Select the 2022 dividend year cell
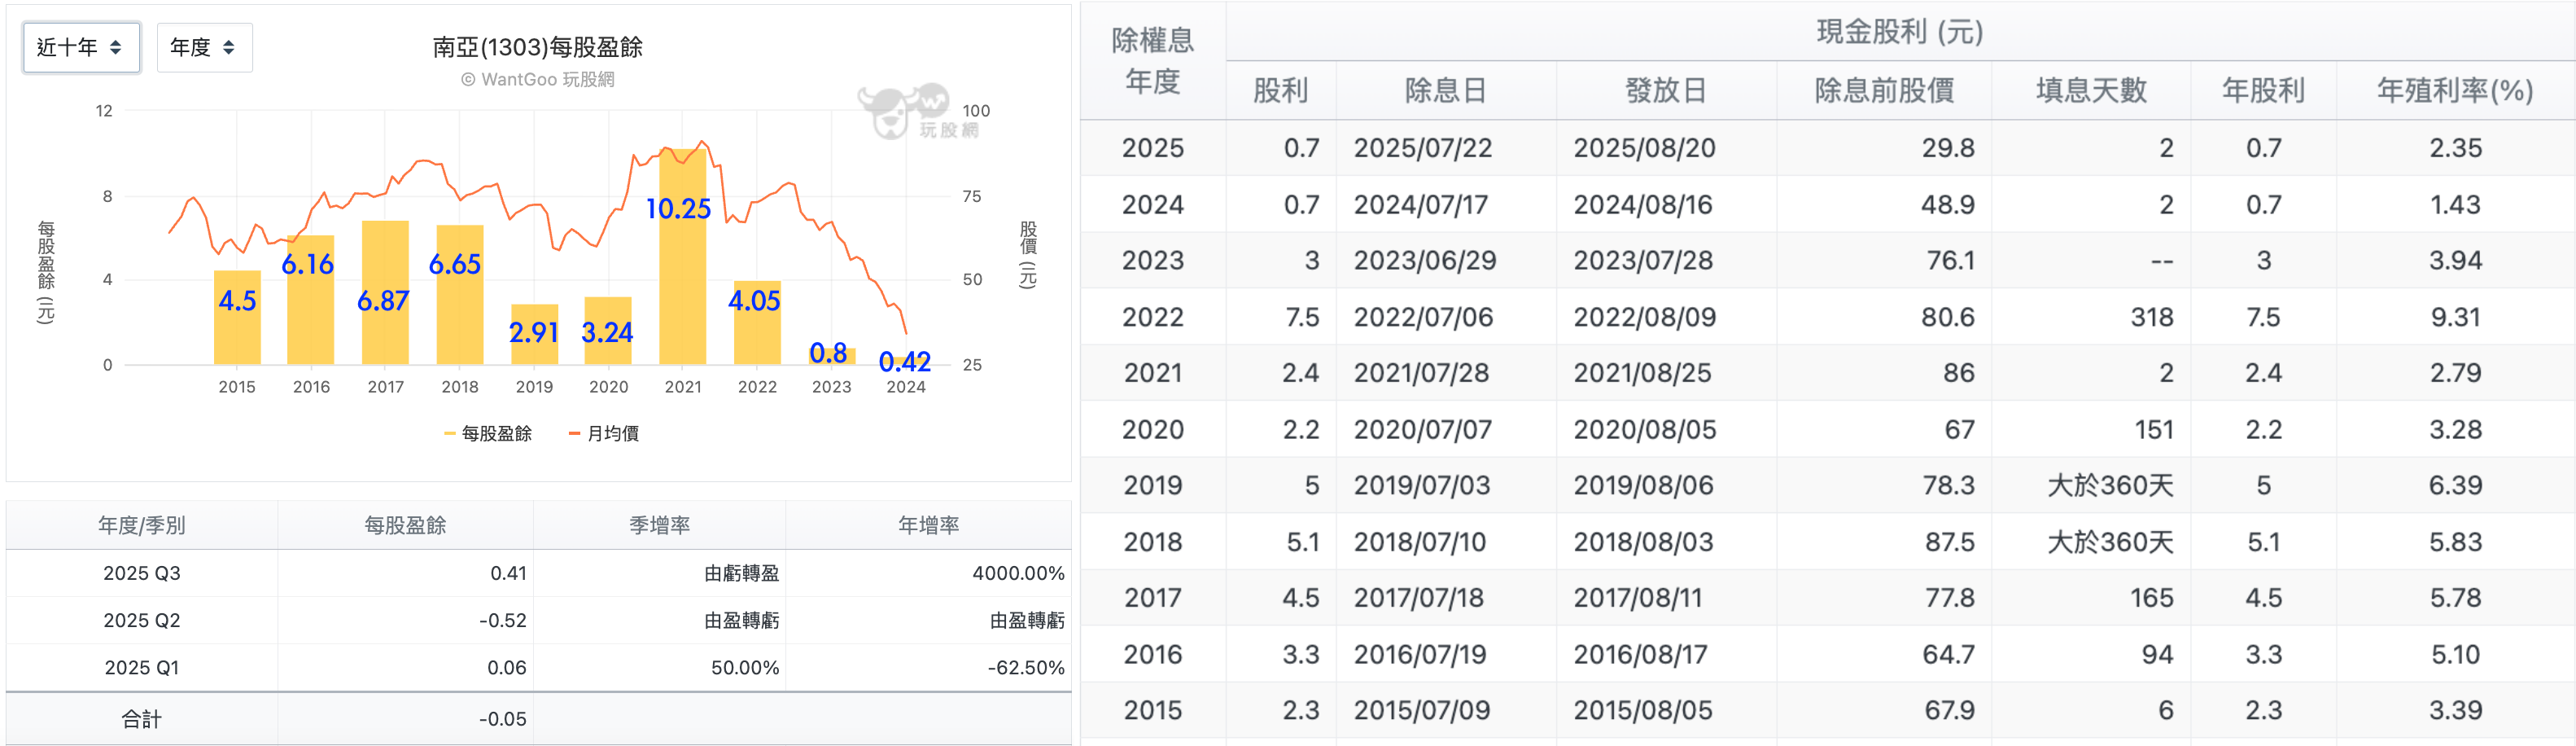The width and height of the screenshot is (2576, 746). coord(1153,317)
